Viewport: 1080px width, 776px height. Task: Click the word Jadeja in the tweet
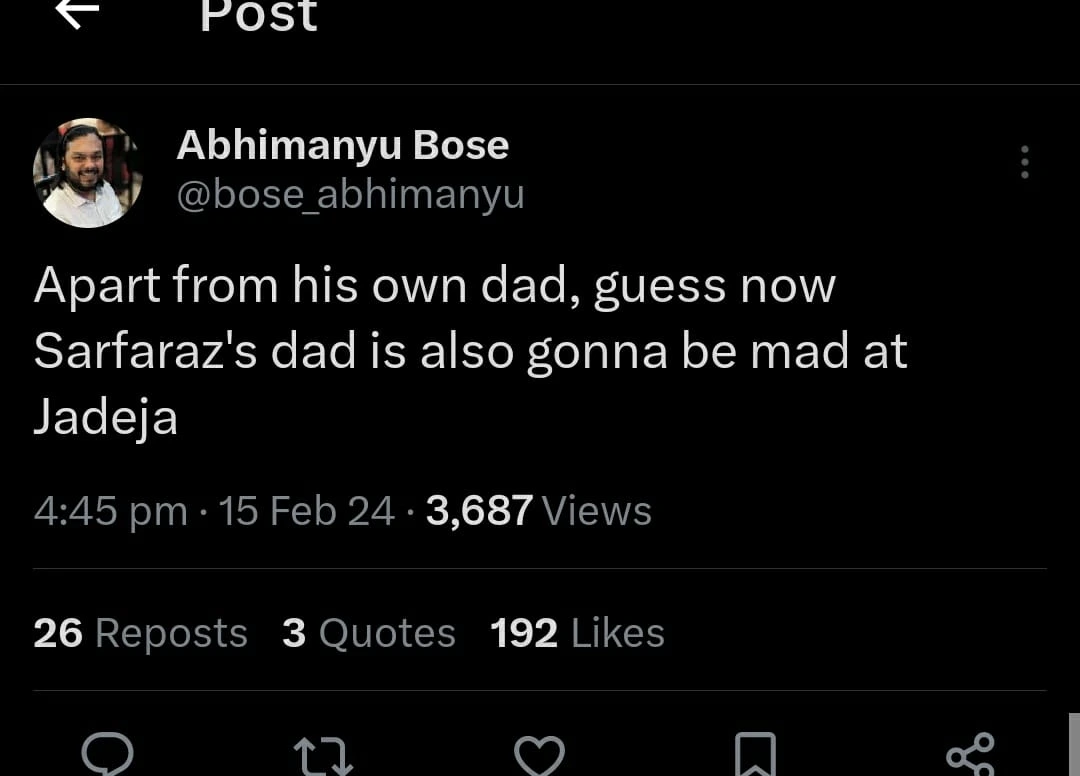point(105,417)
